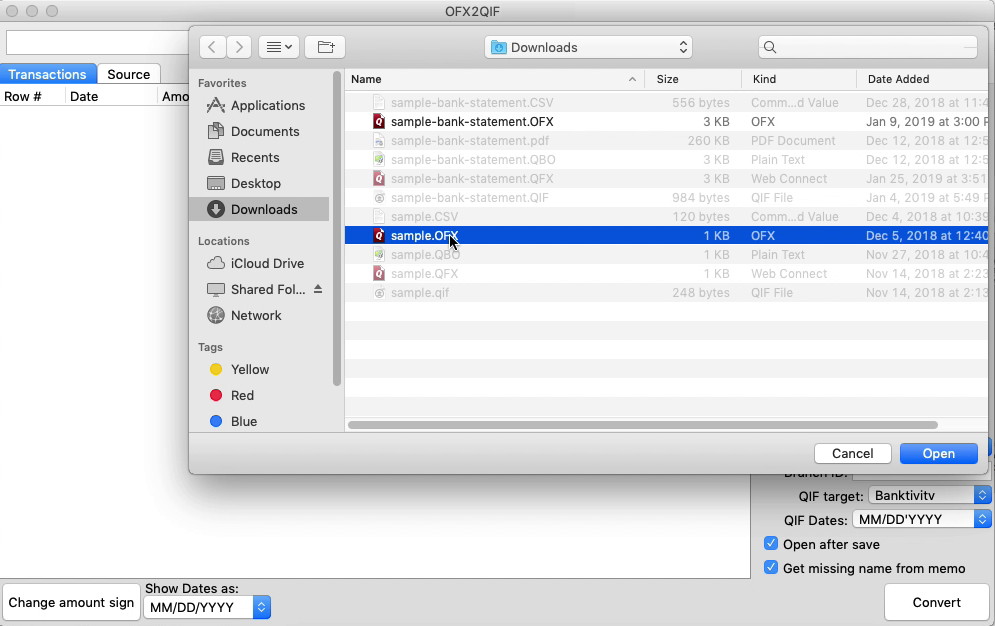Go back in file dialog navigation

pos(212,47)
